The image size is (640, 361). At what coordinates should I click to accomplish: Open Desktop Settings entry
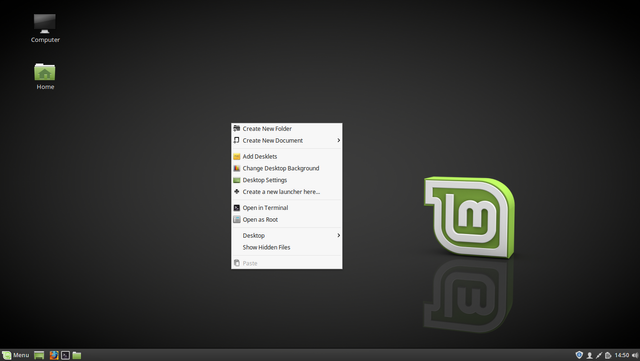coord(287,180)
